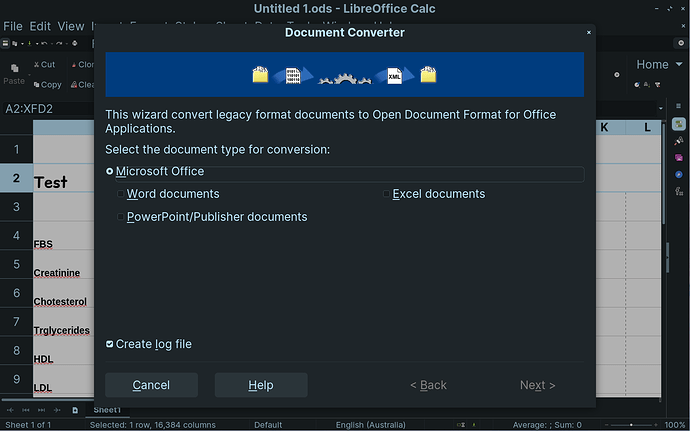Click English (Australia) language in status bar
The image size is (690, 431).
pyautogui.click(x=371, y=425)
